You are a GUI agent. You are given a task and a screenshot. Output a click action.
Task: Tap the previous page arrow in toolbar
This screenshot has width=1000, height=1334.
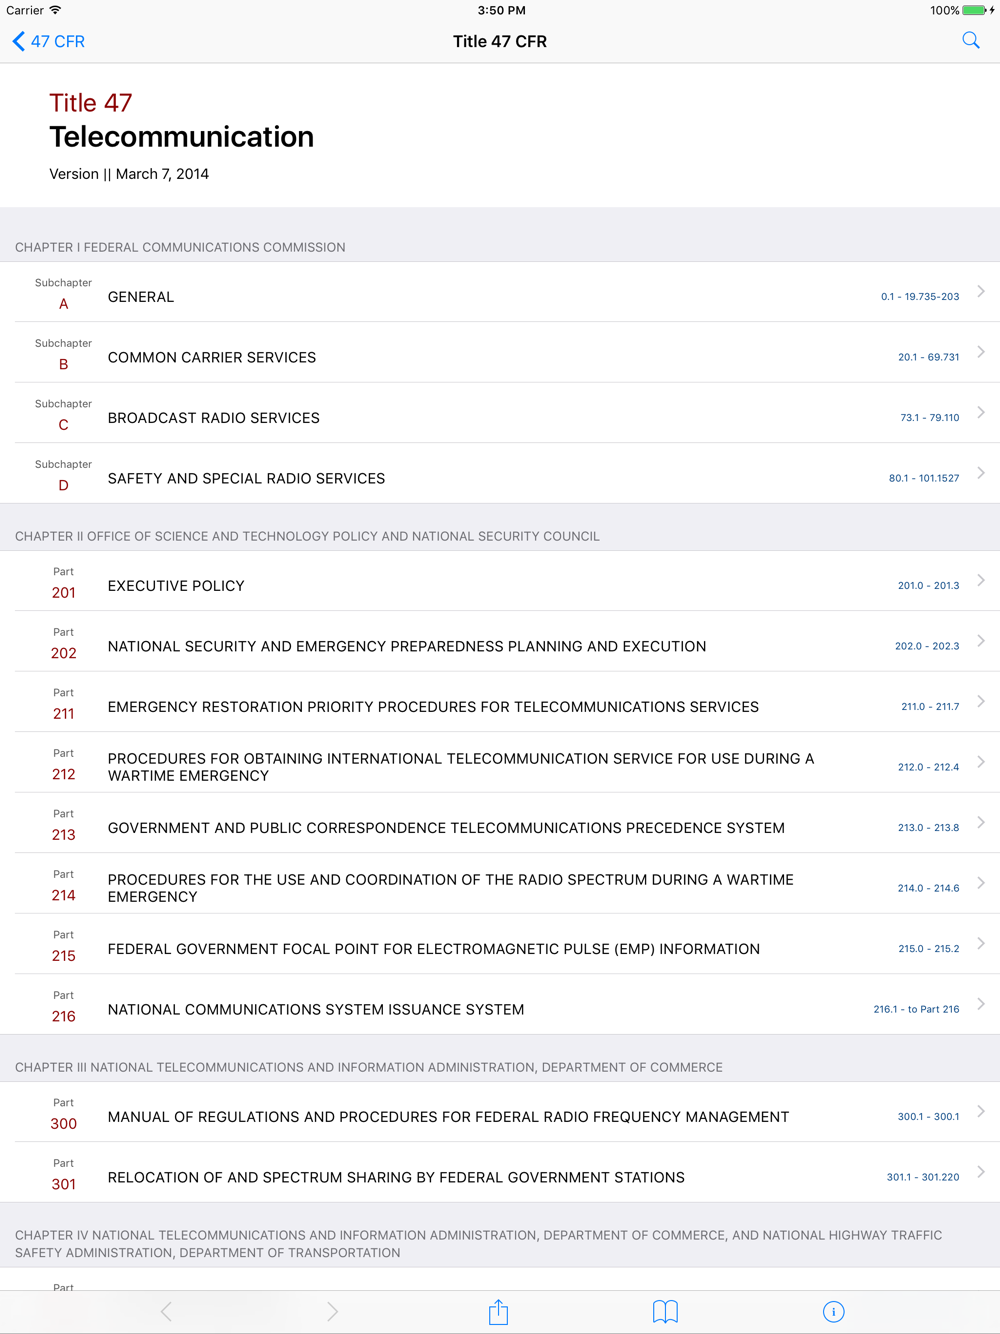point(166,1312)
